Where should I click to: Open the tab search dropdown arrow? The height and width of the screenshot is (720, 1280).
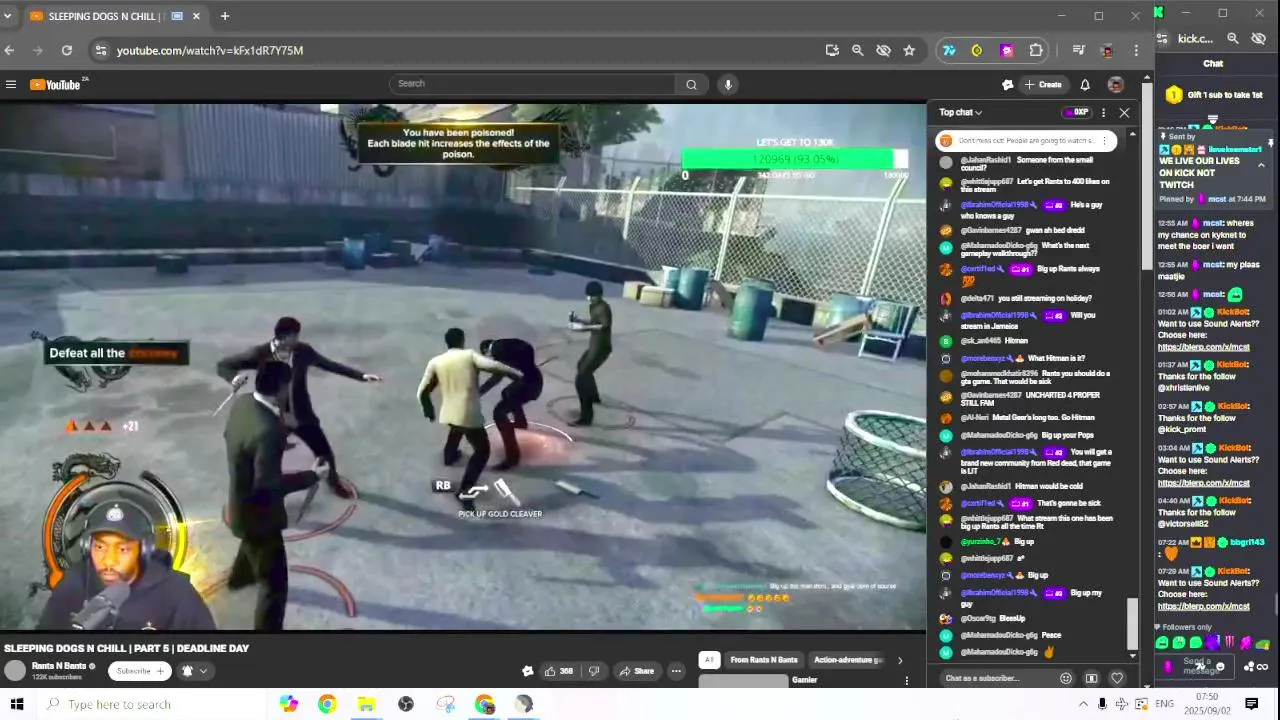point(7,16)
